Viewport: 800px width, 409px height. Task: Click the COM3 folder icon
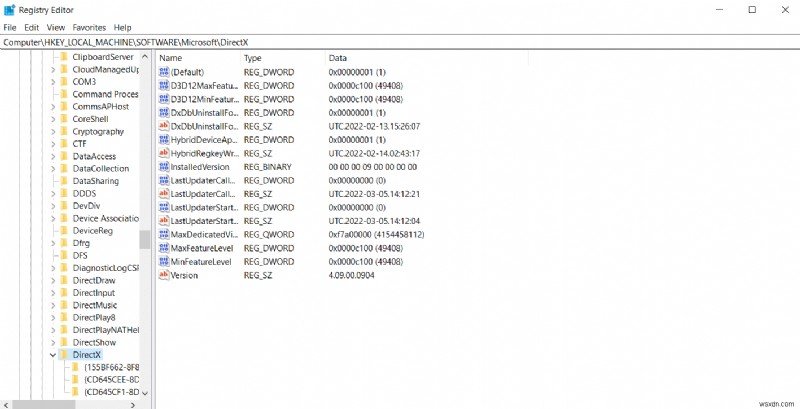coord(64,82)
